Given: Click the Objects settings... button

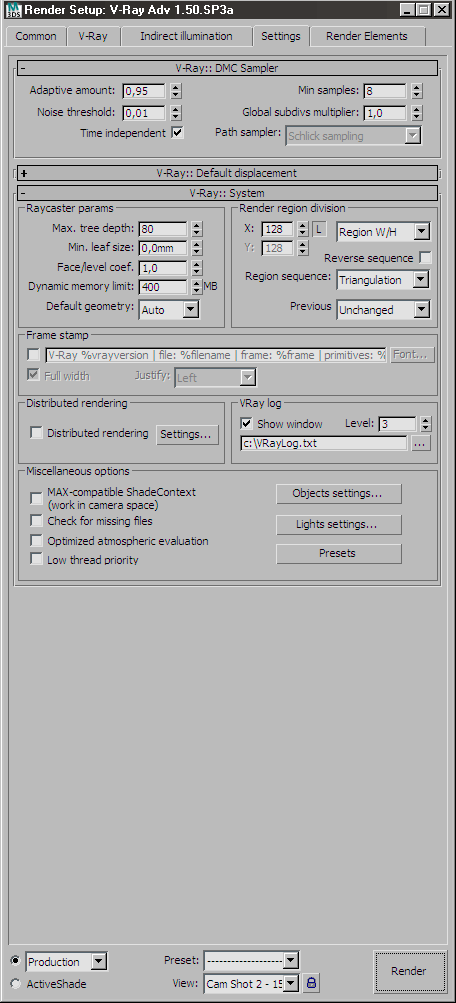Looking at the screenshot, I should tap(338, 494).
